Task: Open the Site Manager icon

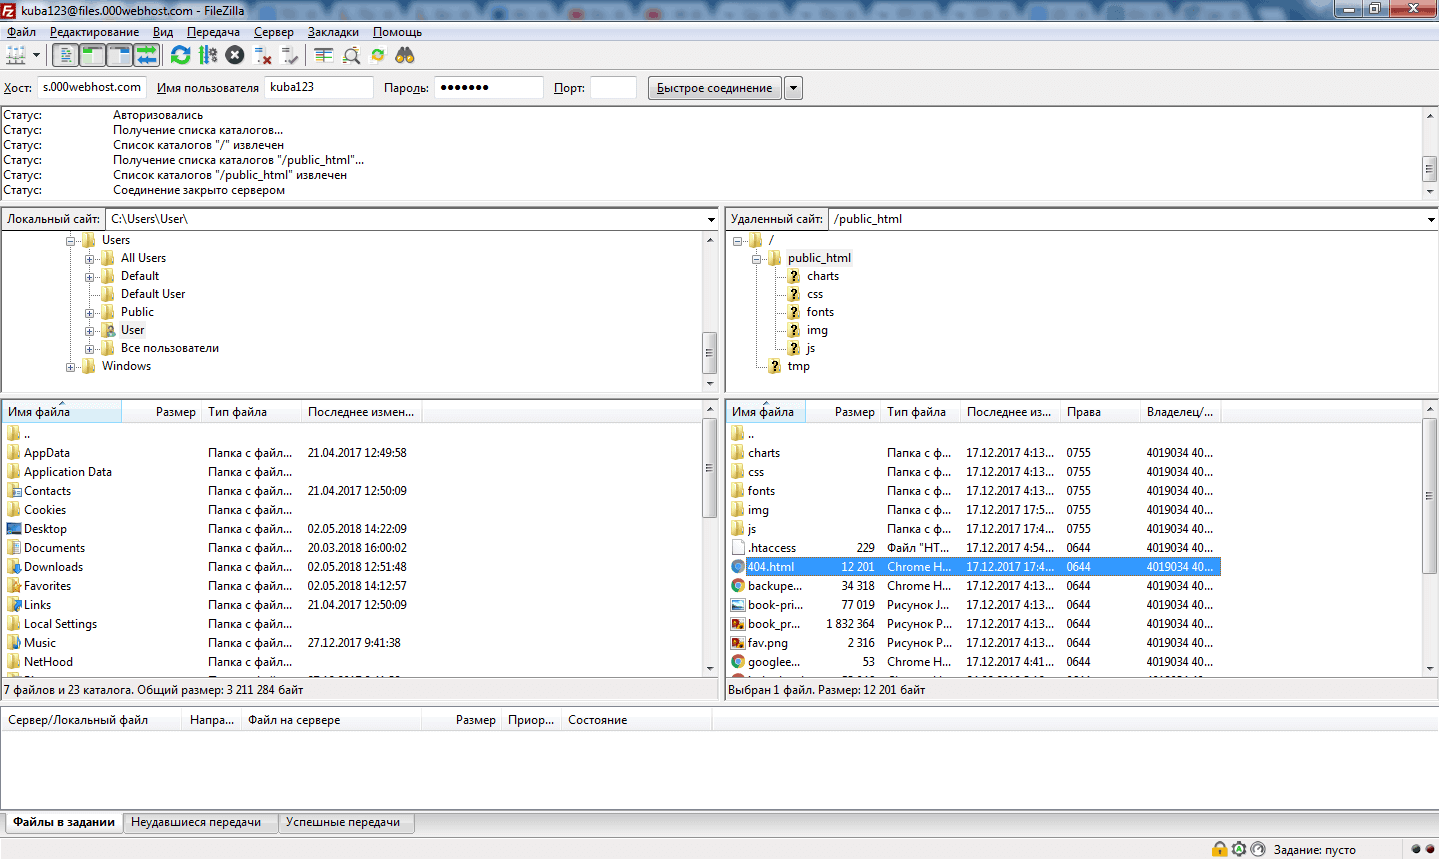Action: (16, 55)
